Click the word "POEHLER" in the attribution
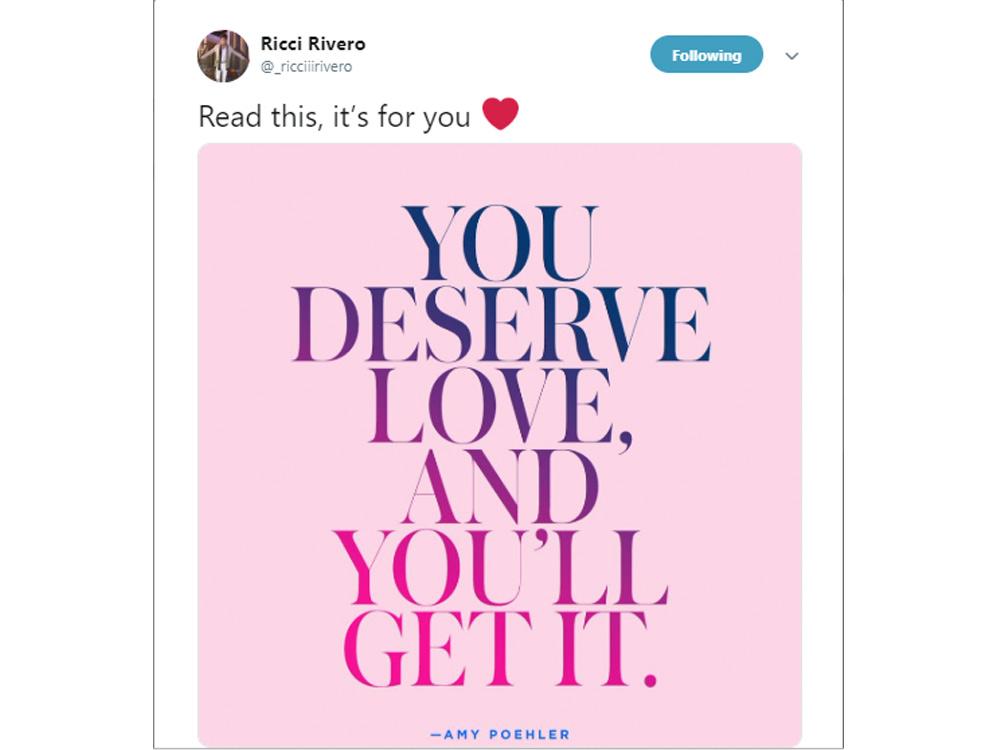This screenshot has width=1000, height=750. click(x=531, y=735)
